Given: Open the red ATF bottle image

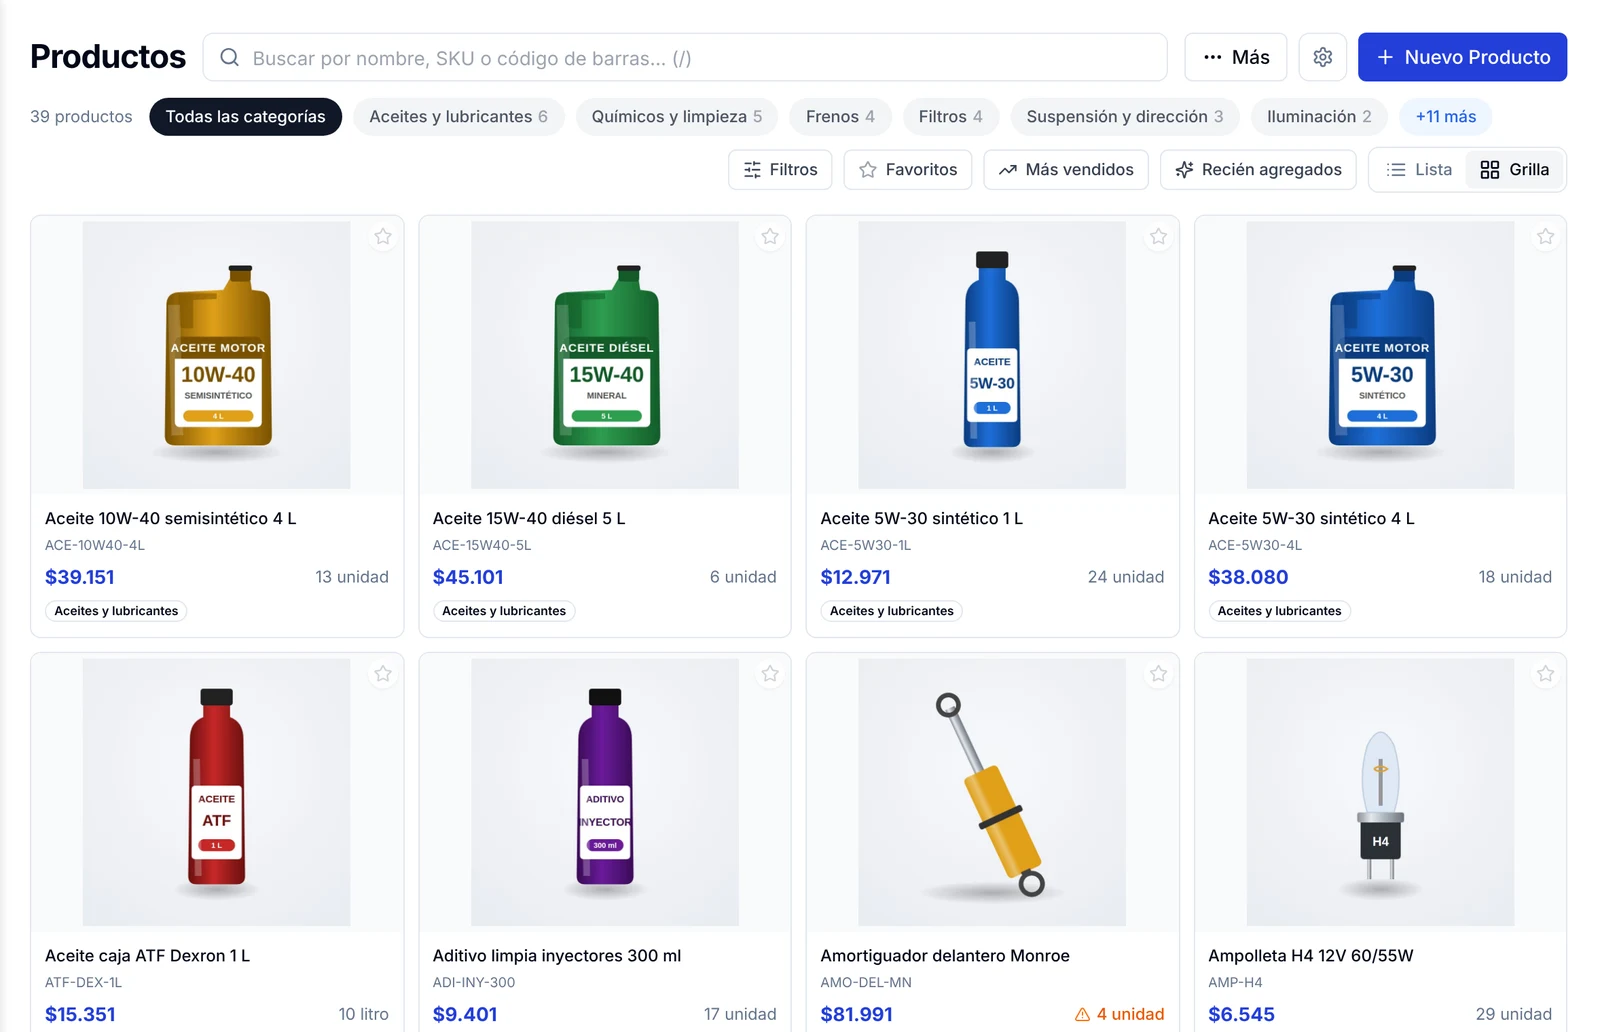Looking at the screenshot, I should coord(217,792).
